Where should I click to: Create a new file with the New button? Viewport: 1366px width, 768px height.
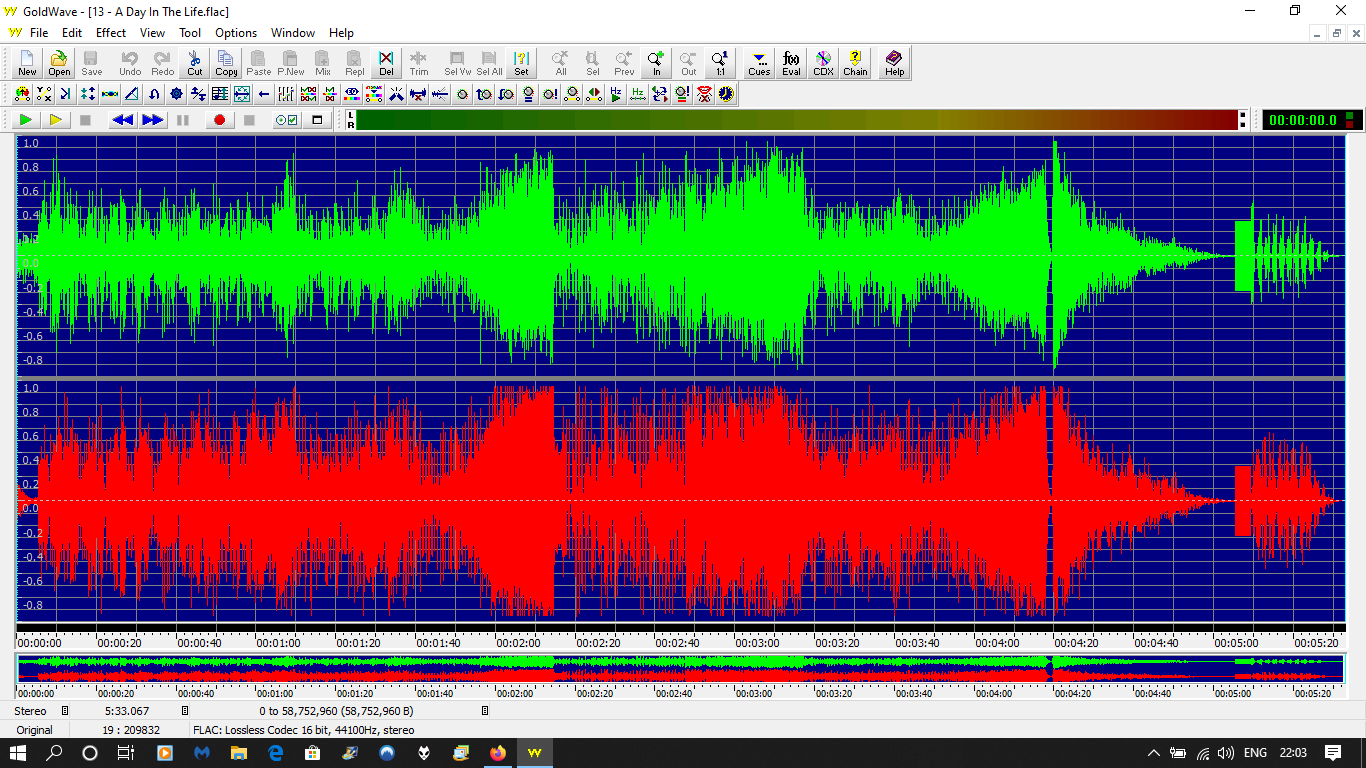point(27,64)
